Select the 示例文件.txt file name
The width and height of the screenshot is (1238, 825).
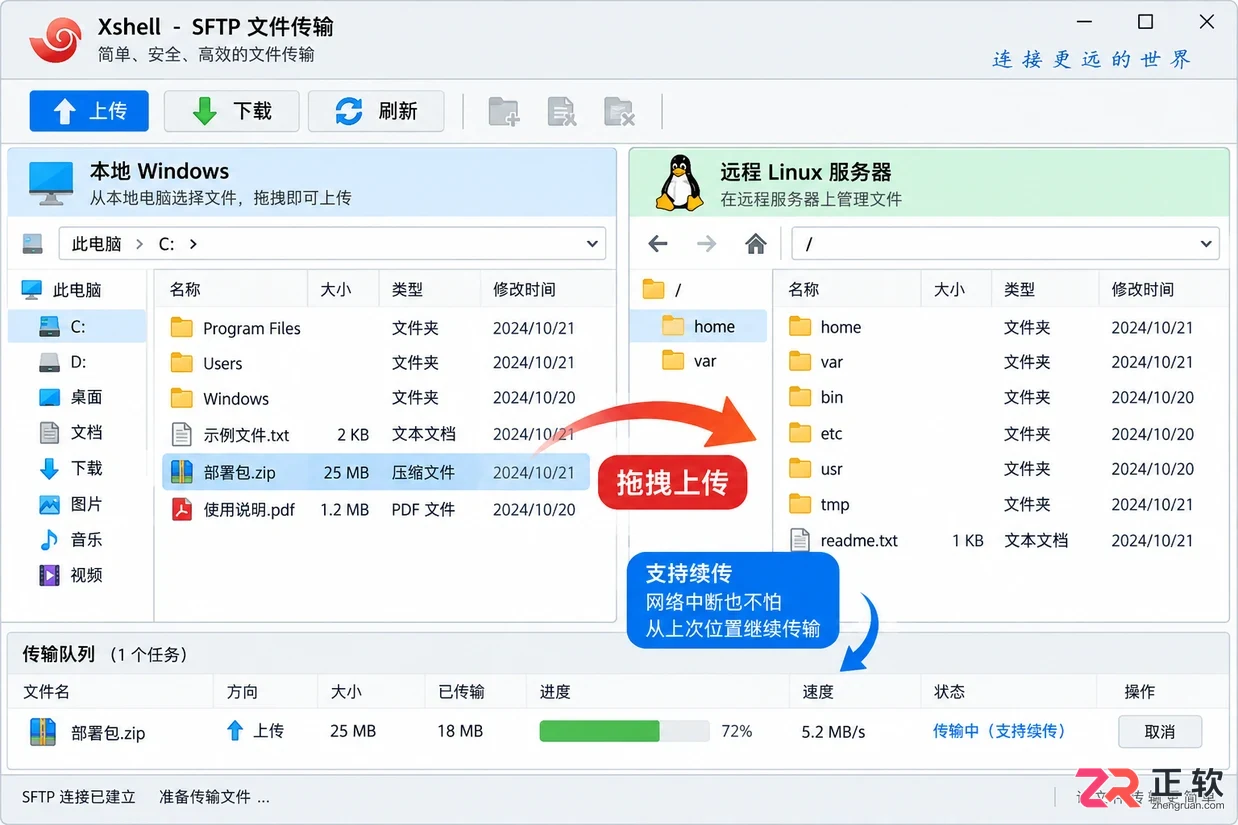[246, 435]
